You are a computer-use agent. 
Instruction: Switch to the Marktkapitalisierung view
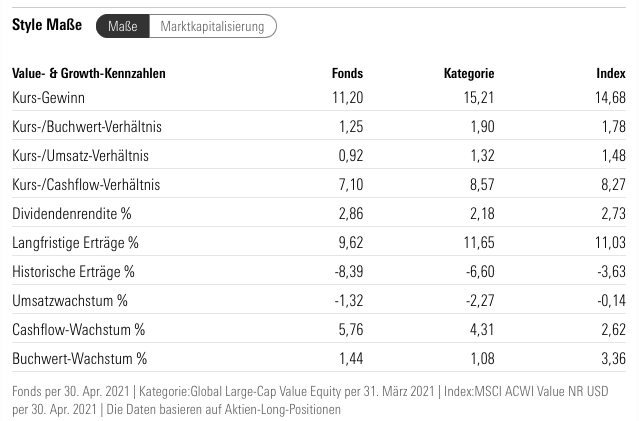click(212, 27)
